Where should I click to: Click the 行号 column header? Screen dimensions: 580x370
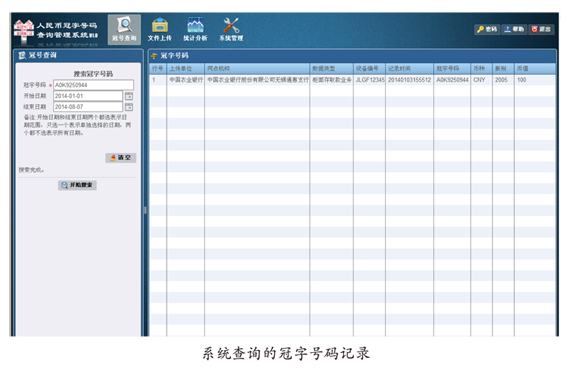(158, 68)
